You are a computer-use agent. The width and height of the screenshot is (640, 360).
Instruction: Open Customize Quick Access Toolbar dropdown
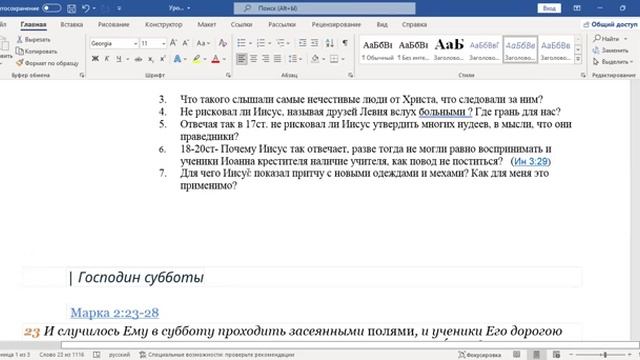tap(120, 8)
